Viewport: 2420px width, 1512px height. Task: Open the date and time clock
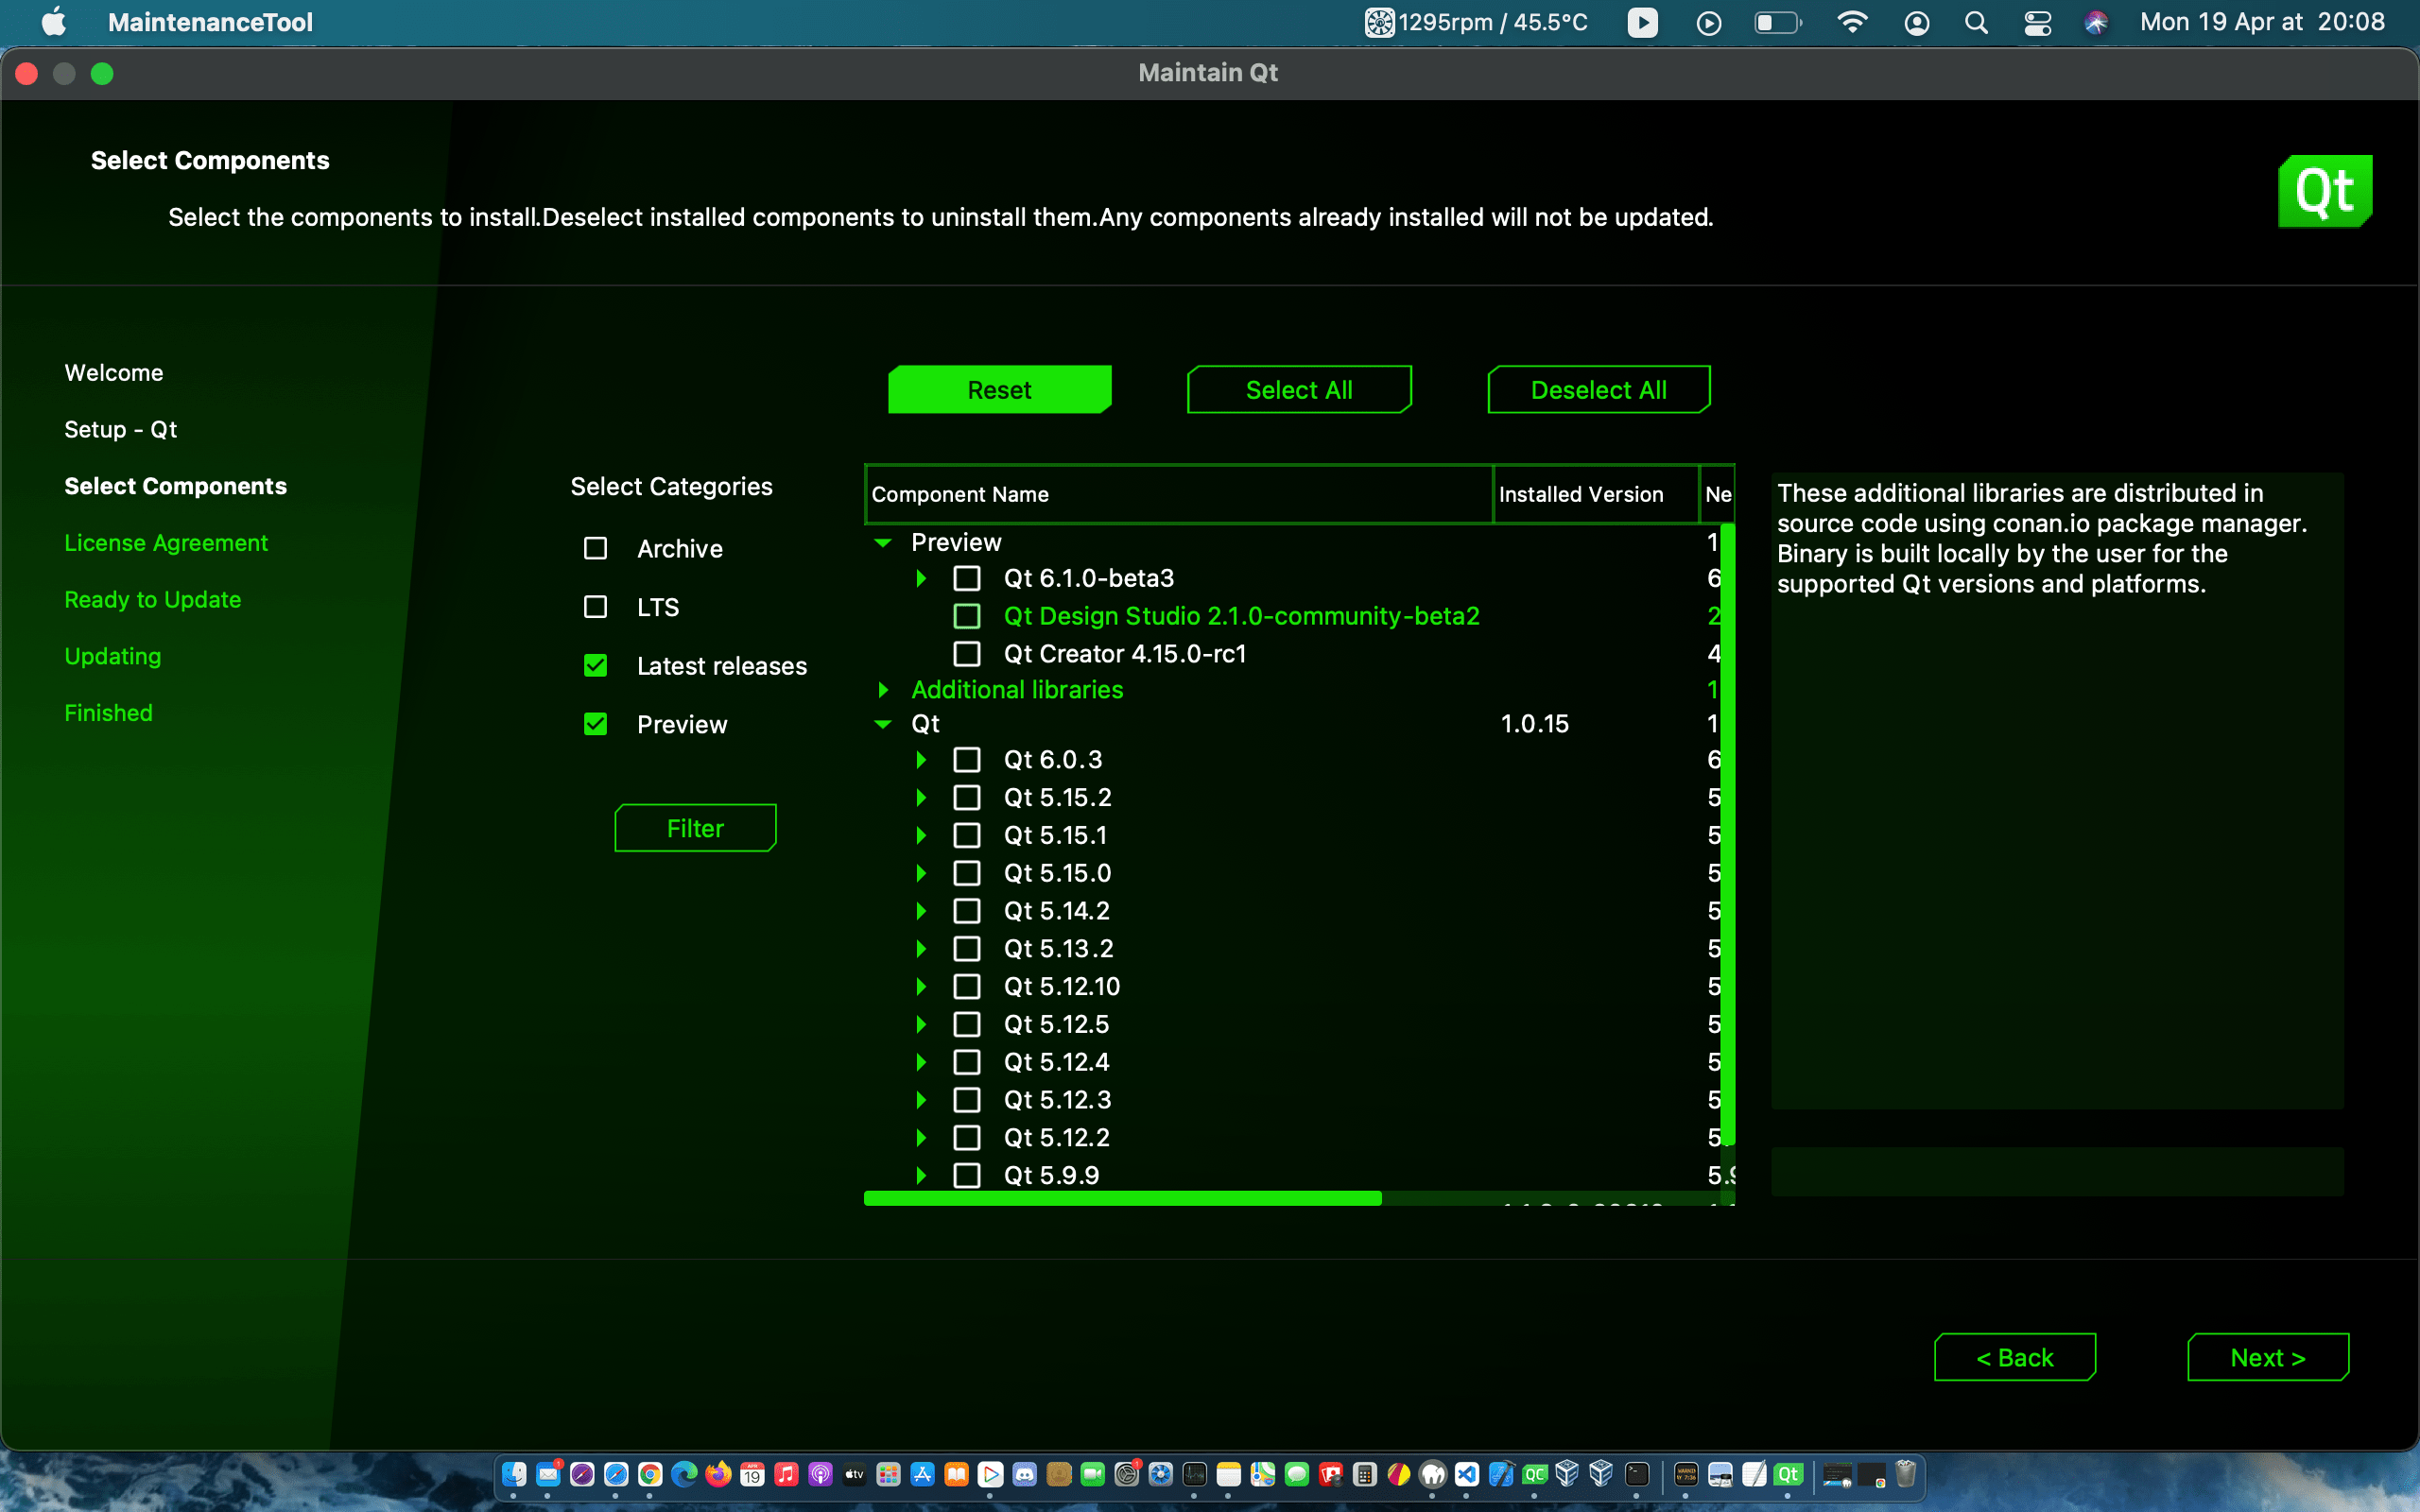(x=2262, y=22)
